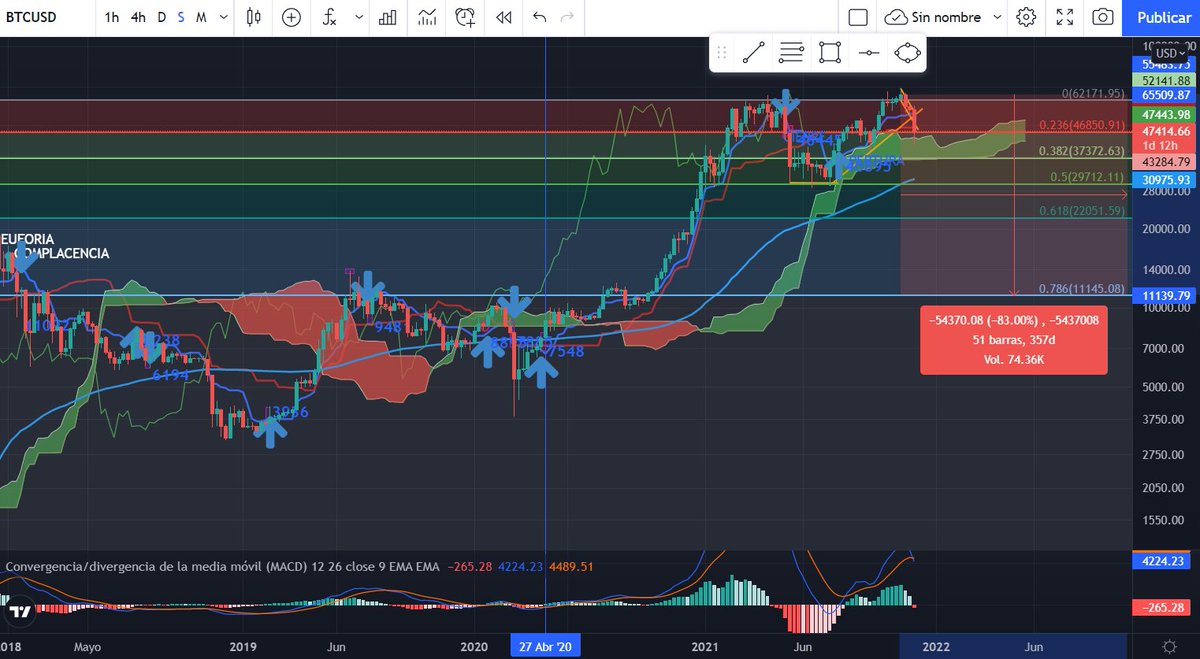Open price scale settings gear at bottom right
Viewport: 1200px width, 659px height.
click(x=1169, y=645)
